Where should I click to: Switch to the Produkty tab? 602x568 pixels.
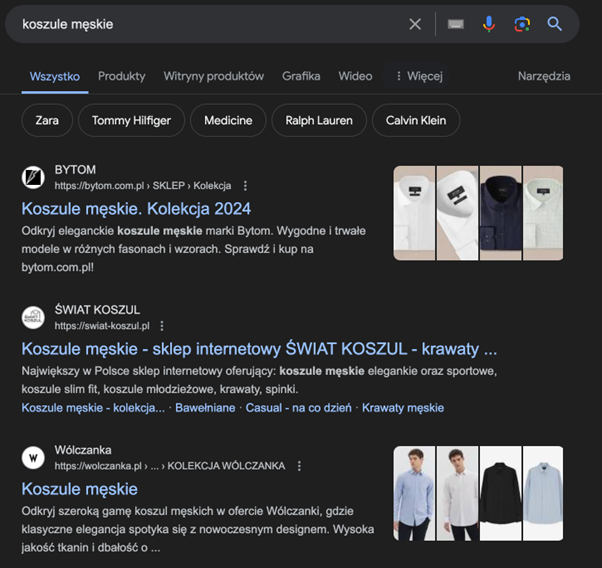121,76
